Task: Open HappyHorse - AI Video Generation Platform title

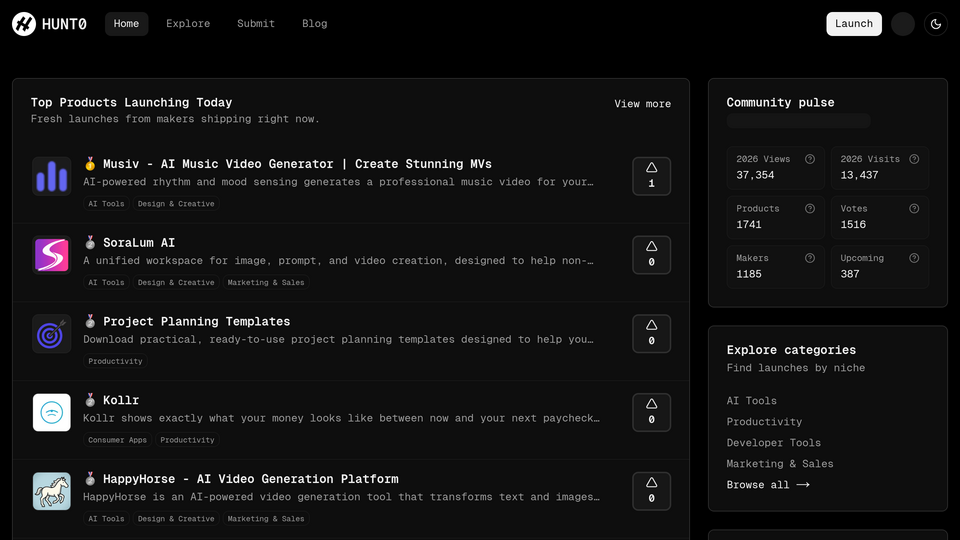Action: pos(250,479)
